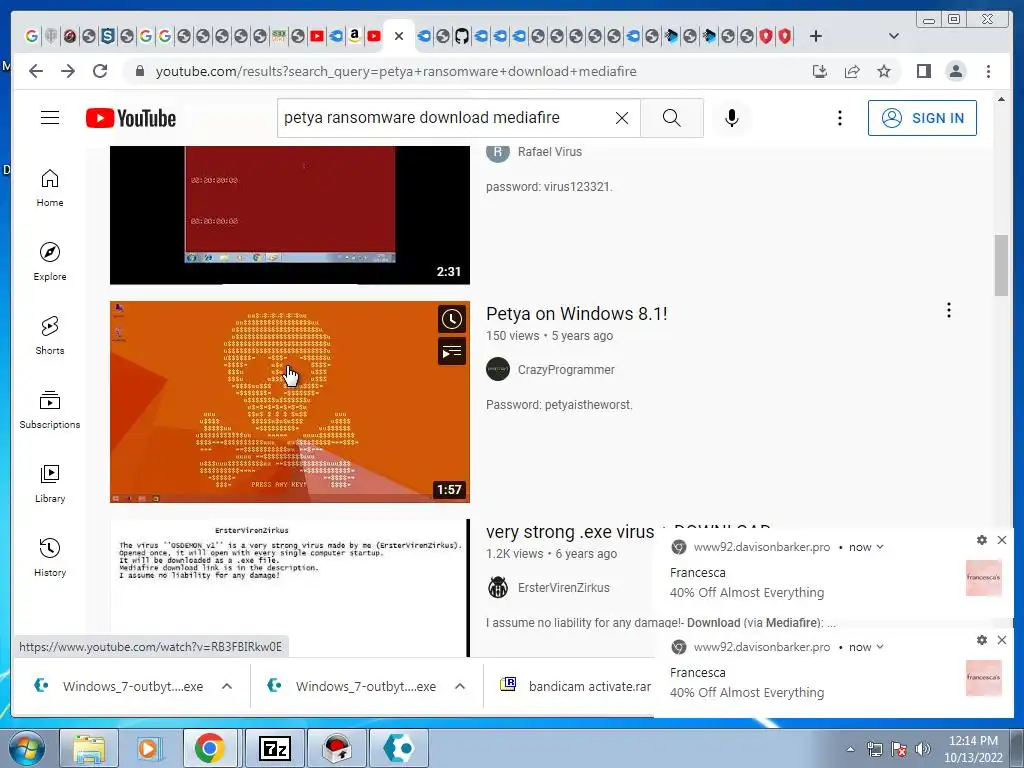The width and height of the screenshot is (1024, 768).
Task: Expand the tab search chevron
Action: (894, 36)
